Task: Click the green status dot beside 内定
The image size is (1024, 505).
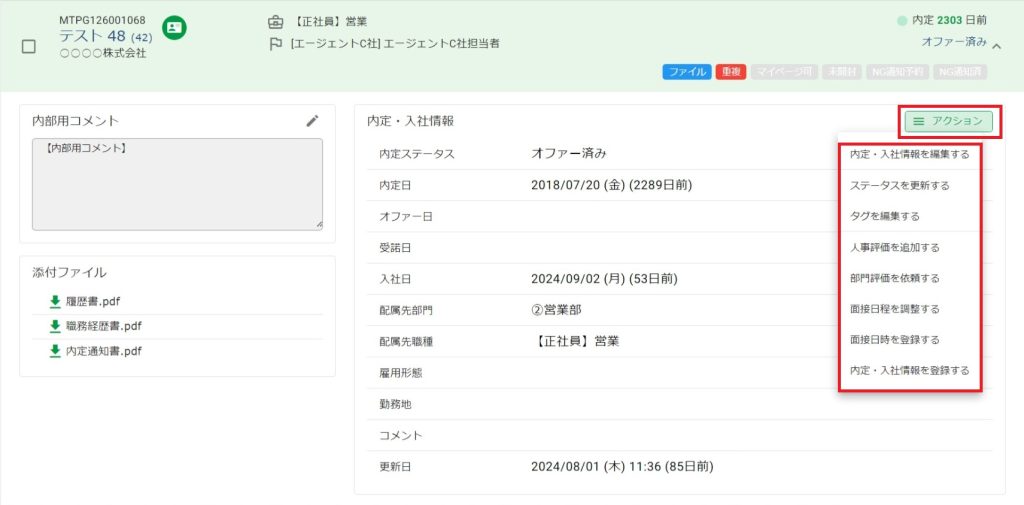Action: pos(902,20)
